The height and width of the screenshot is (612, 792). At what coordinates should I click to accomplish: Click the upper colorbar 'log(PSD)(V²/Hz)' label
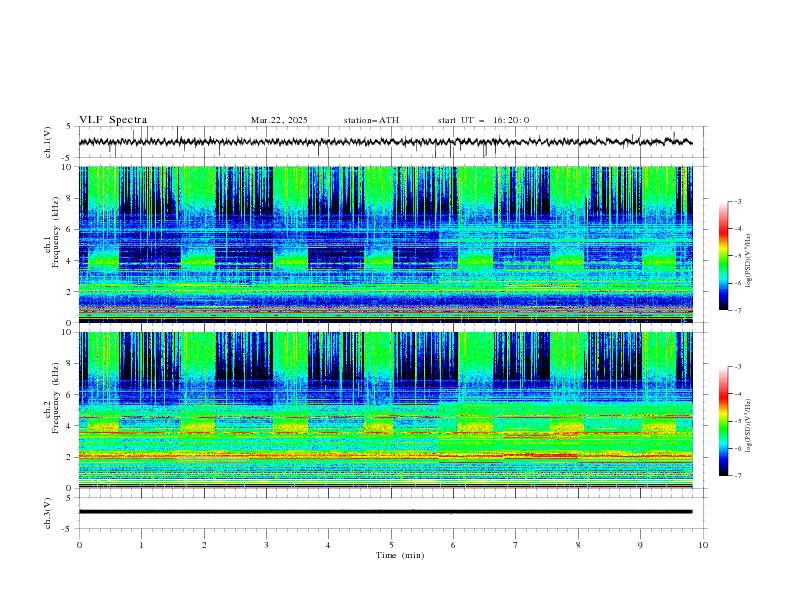(x=749, y=261)
